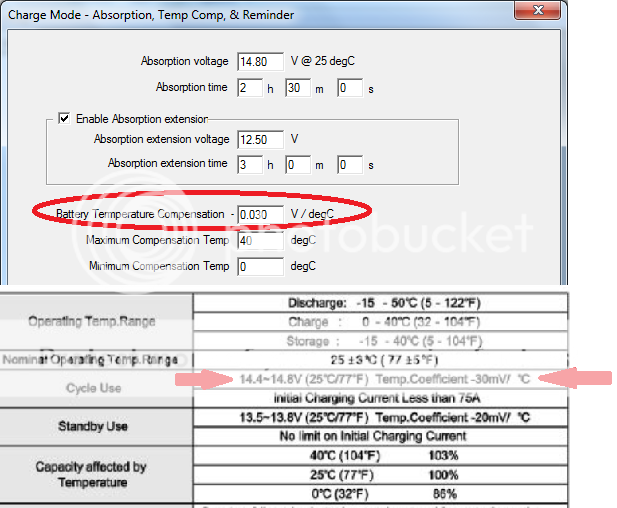Viewport: 617px width, 508px height.
Task: Click the Absorption voltage field showing 14.80
Action: pos(260,62)
